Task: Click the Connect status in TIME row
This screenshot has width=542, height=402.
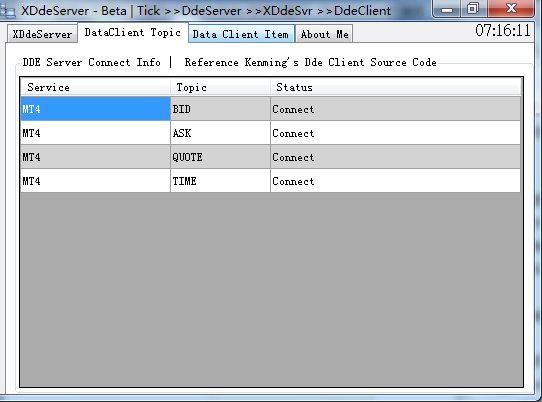Action: 395,181
